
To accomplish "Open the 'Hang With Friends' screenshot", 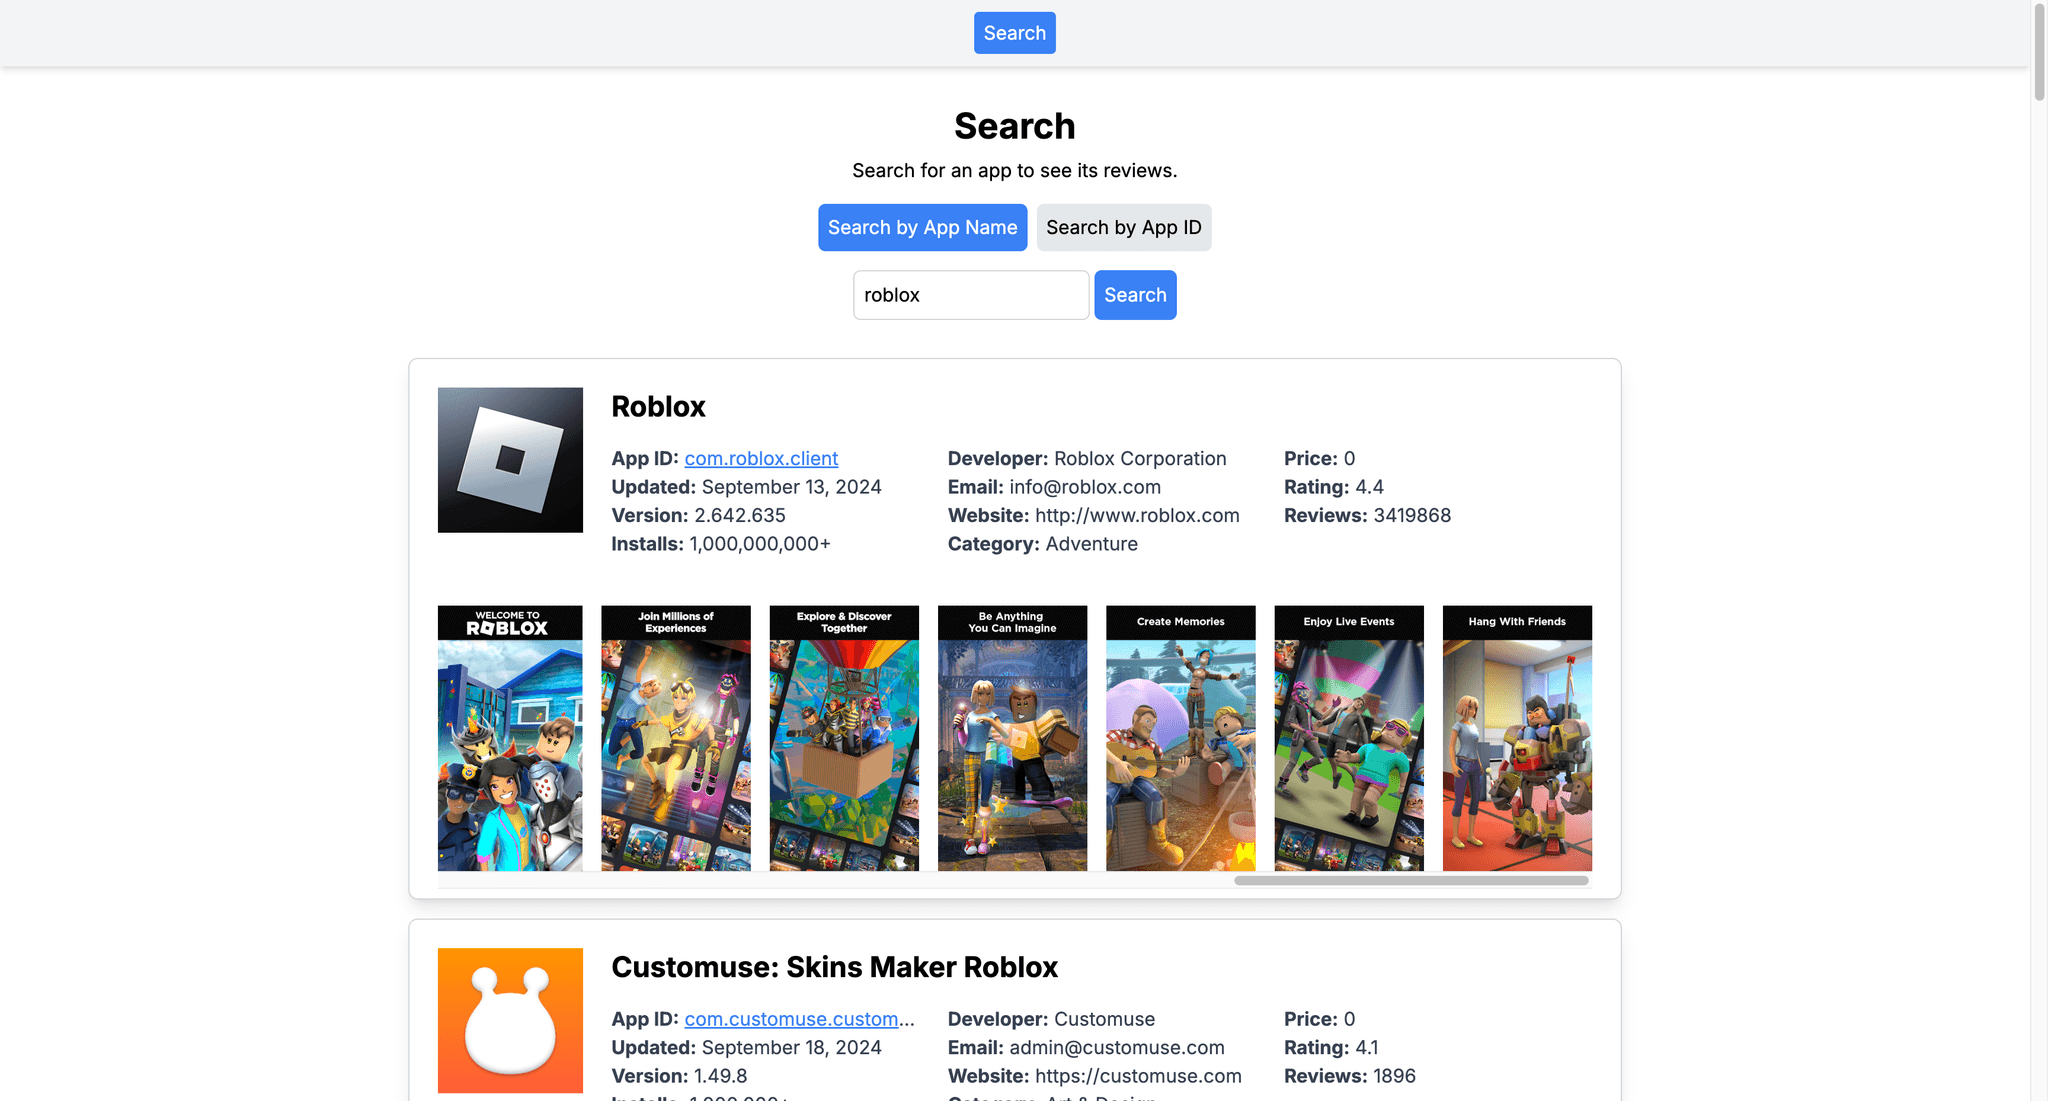I will (1517, 738).
